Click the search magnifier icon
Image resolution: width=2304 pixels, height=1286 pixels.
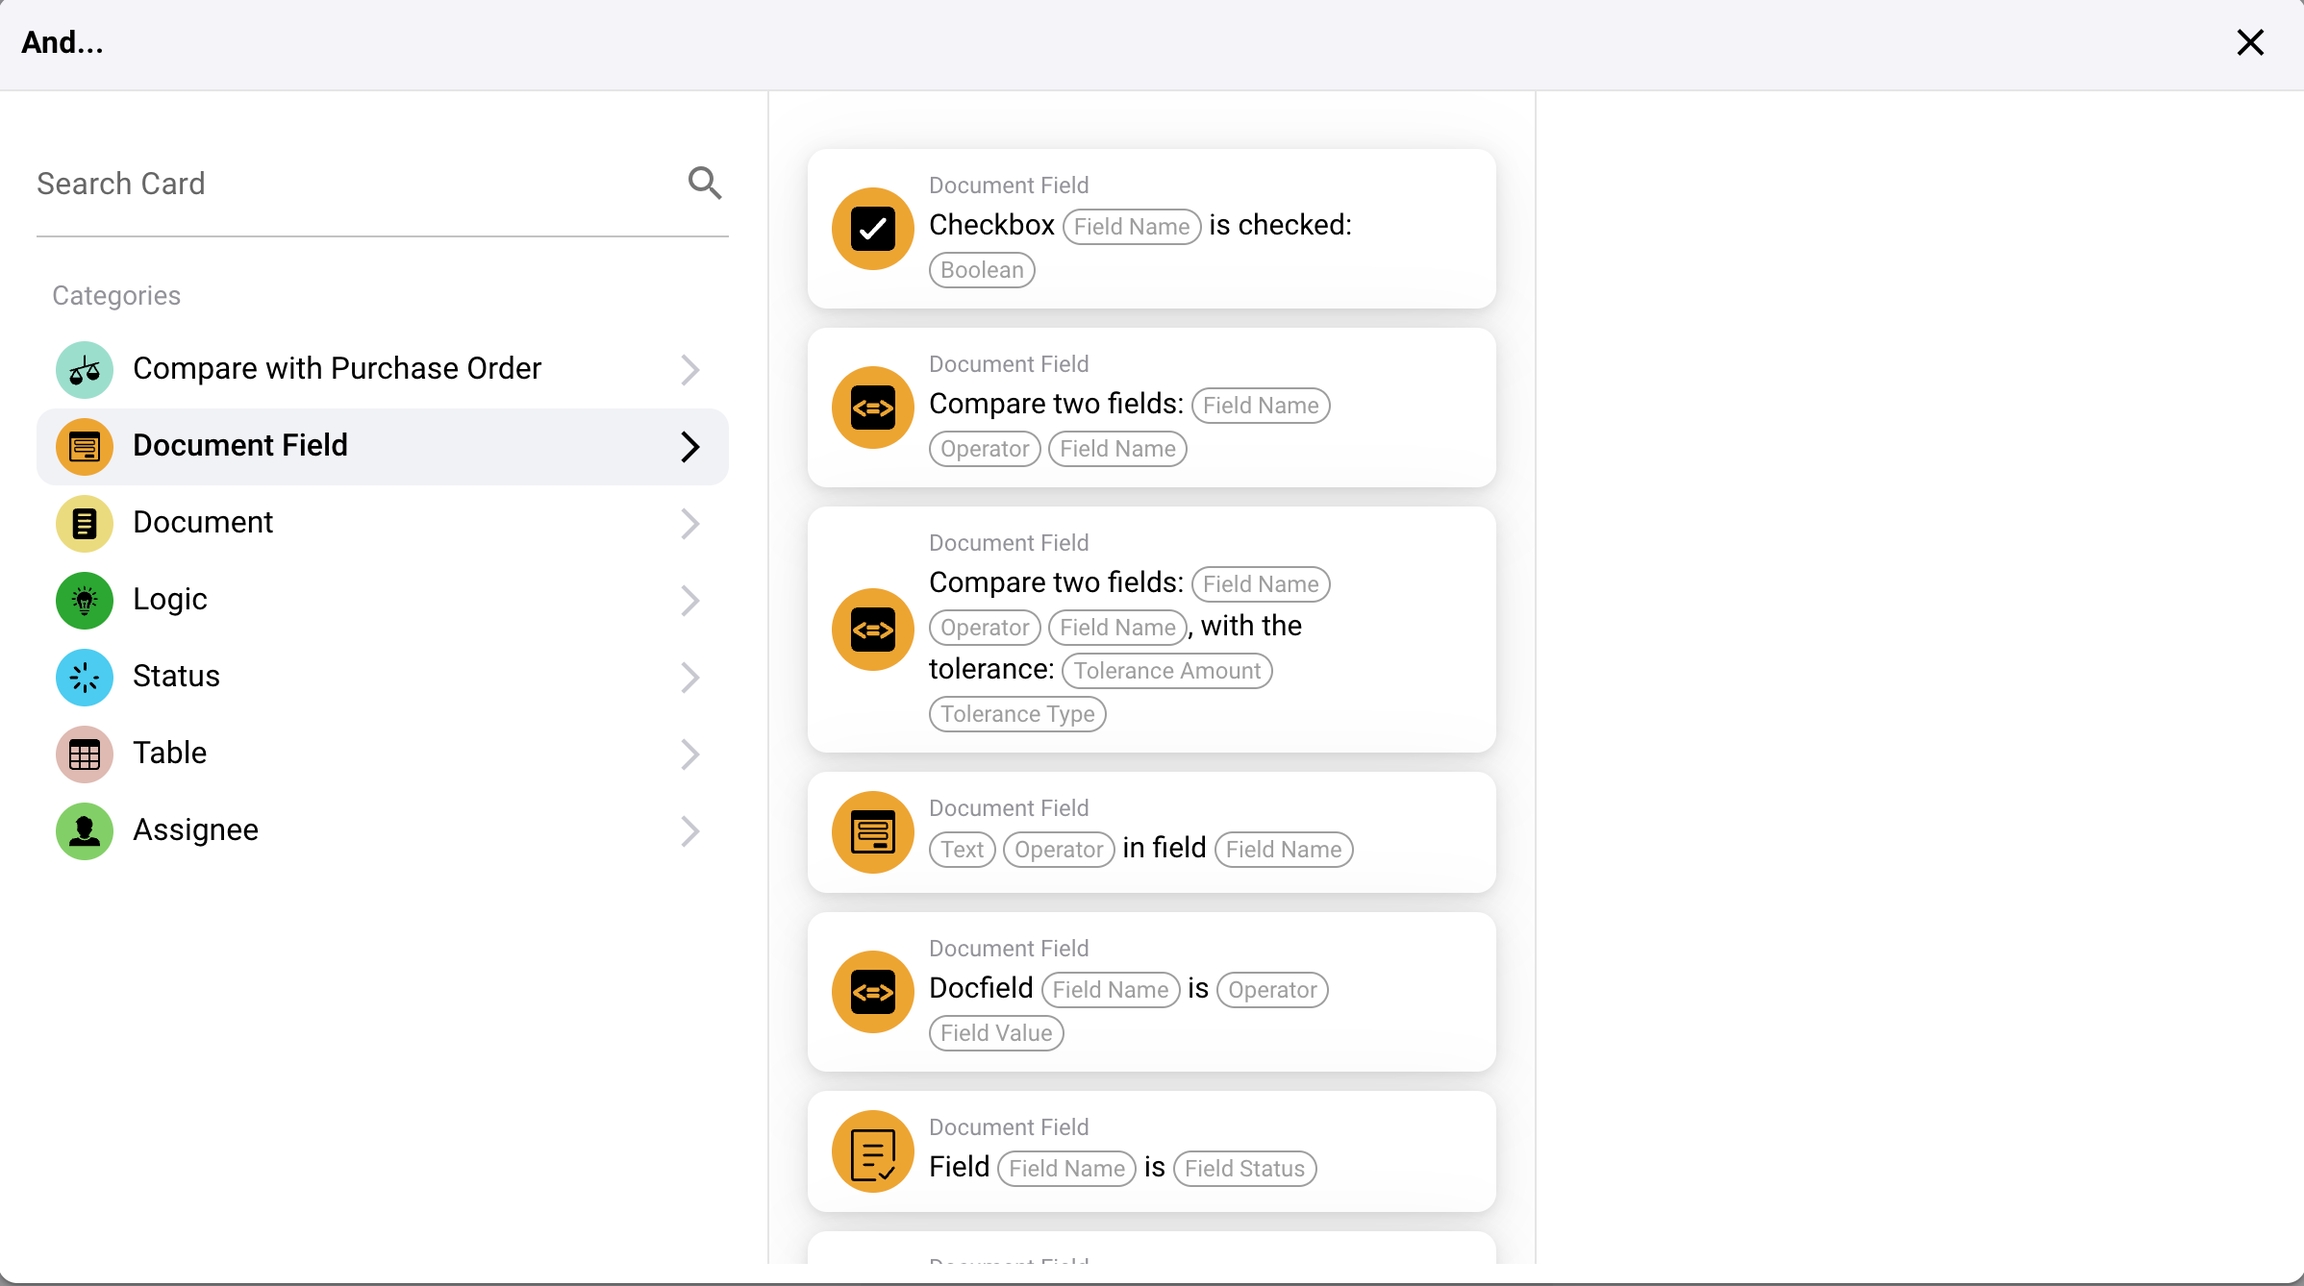[x=705, y=183]
